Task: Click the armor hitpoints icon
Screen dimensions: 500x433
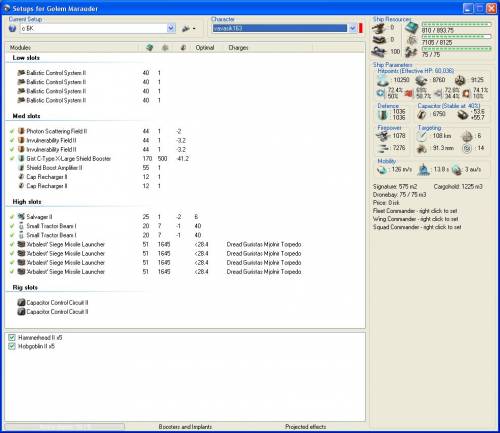Action: [421, 80]
